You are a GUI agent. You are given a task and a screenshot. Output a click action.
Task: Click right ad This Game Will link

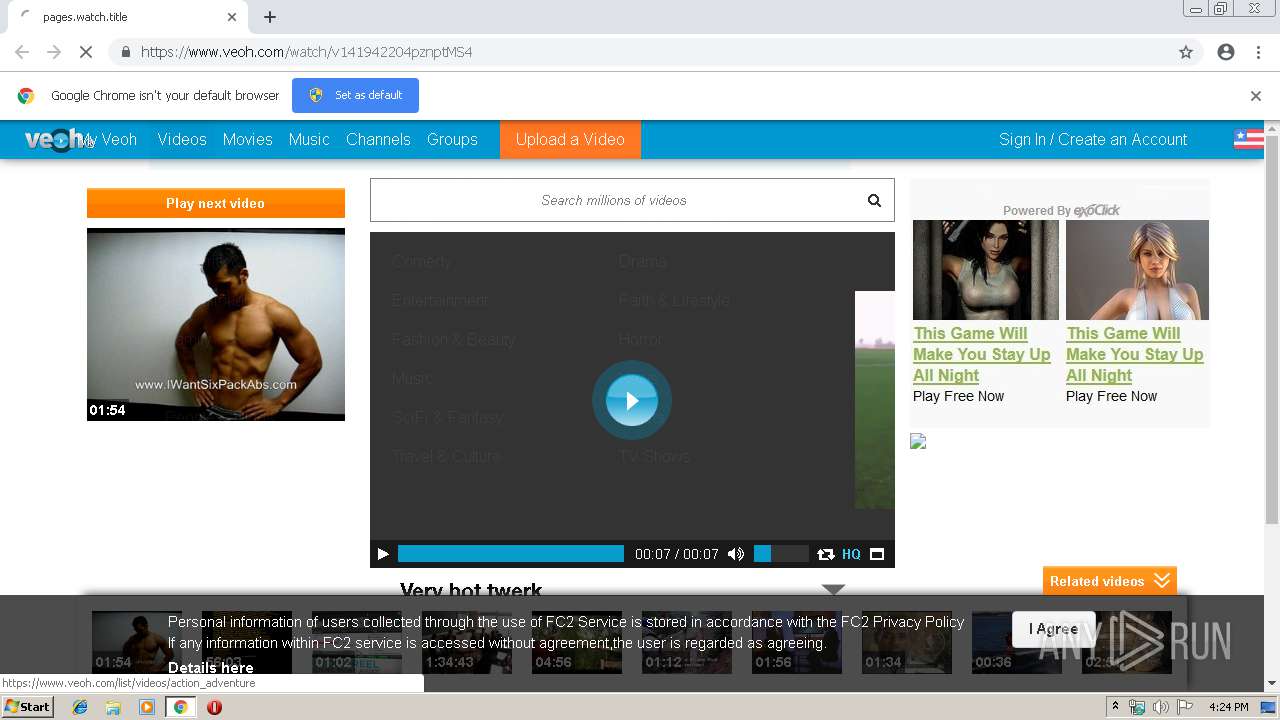[x=1135, y=354]
